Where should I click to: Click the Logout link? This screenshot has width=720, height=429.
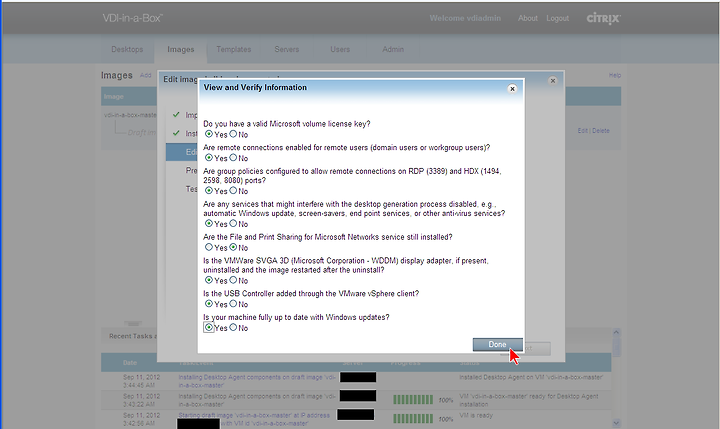557,18
